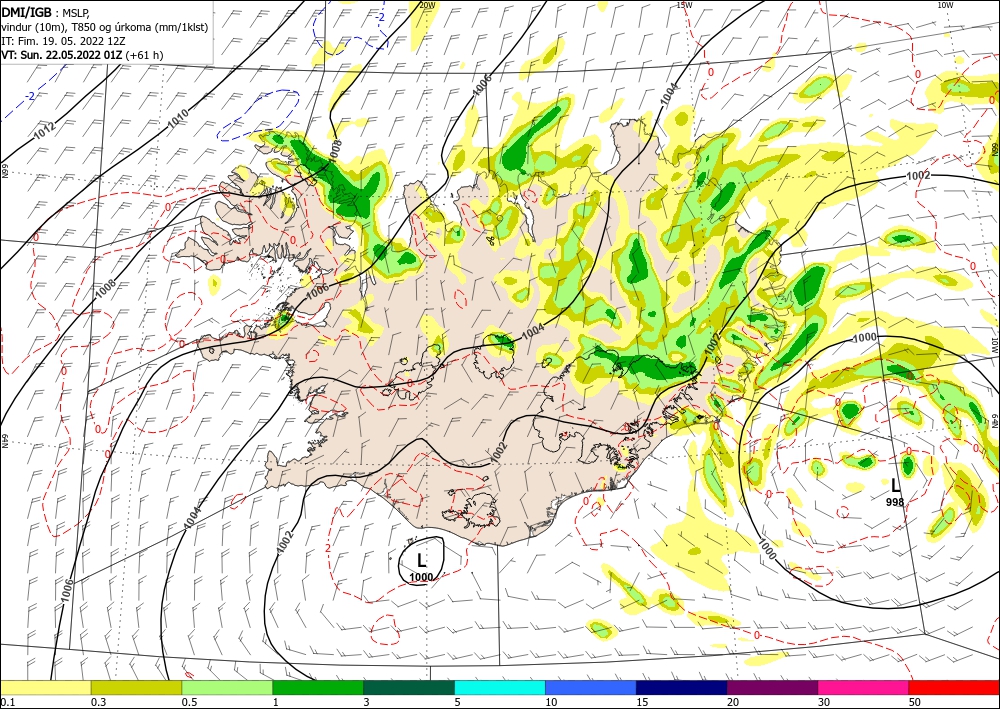Image resolution: width=1000 pixels, height=709 pixels.
Task: Click the L 1000 low-pressure marker
Action: click(421, 567)
